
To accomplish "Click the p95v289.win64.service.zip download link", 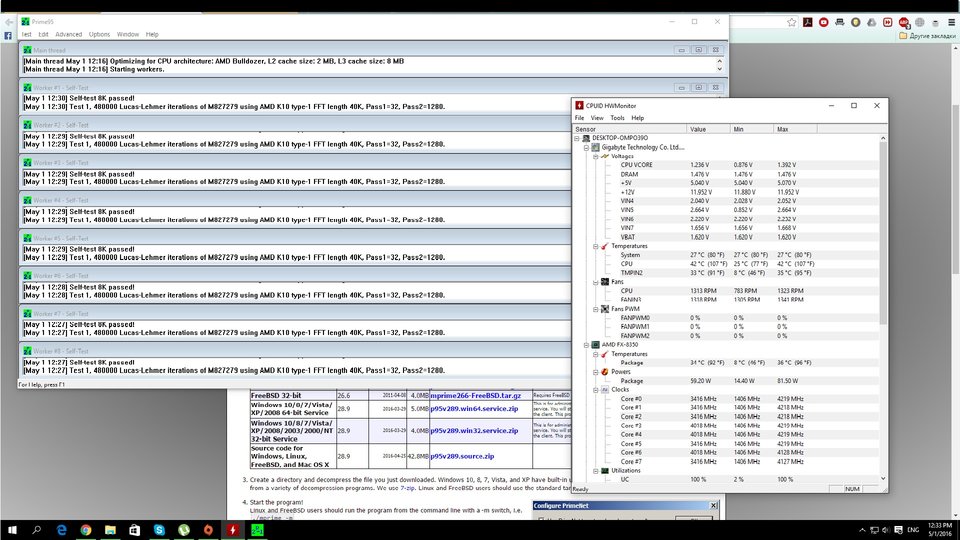I will pos(474,409).
